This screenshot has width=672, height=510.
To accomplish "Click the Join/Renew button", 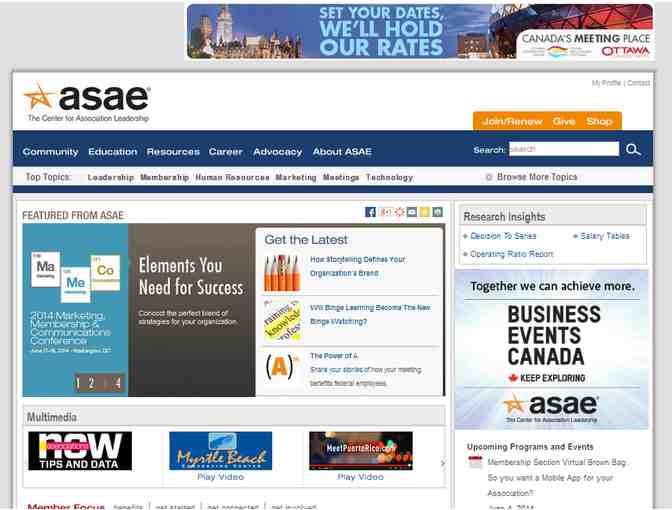I will [512, 121].
